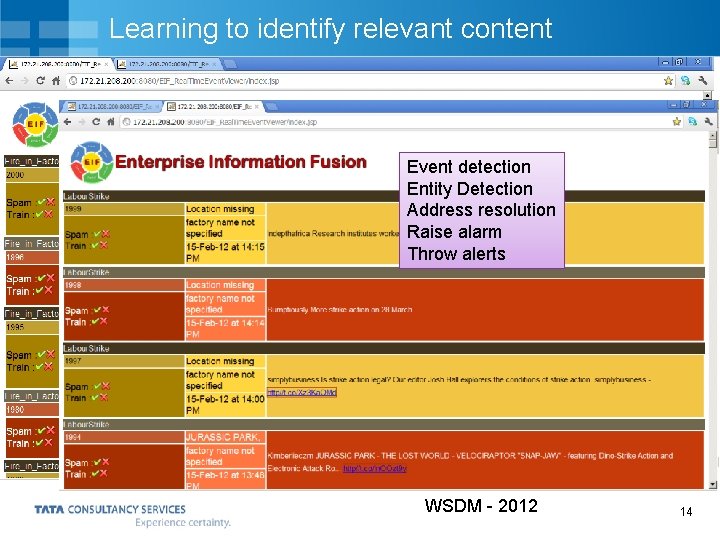
Task: Reject spam for event 1999 with red X
Action: [x=106, y=234]
